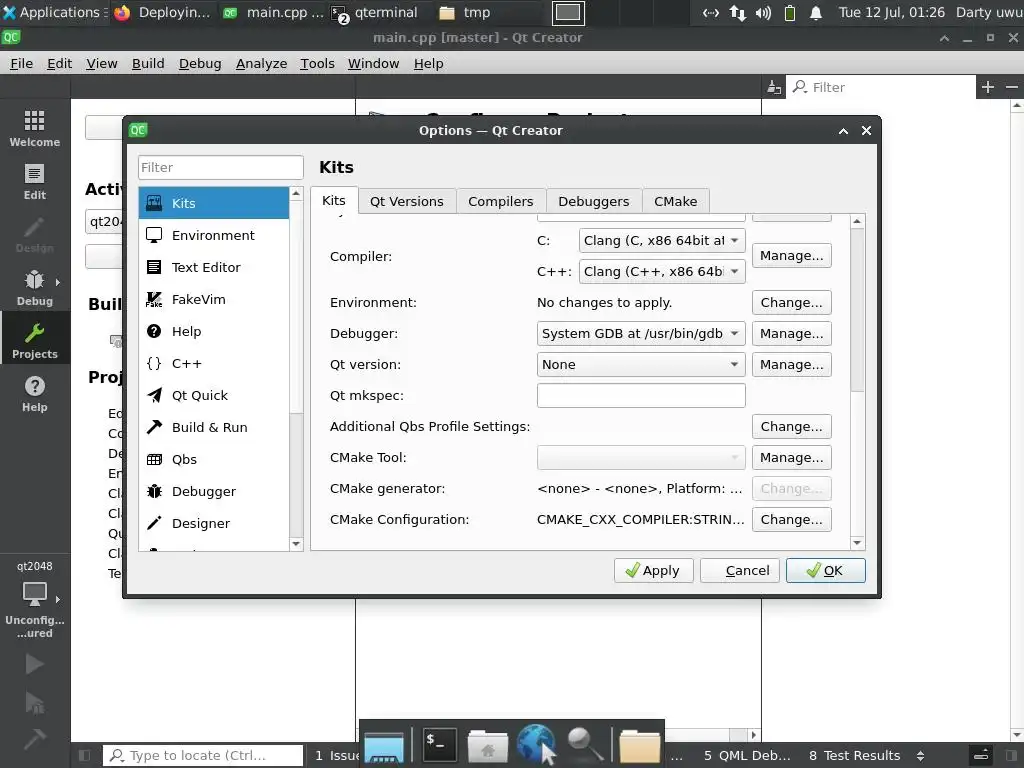Open the Qt version dropdown showing None

click(x=641, y=364)
